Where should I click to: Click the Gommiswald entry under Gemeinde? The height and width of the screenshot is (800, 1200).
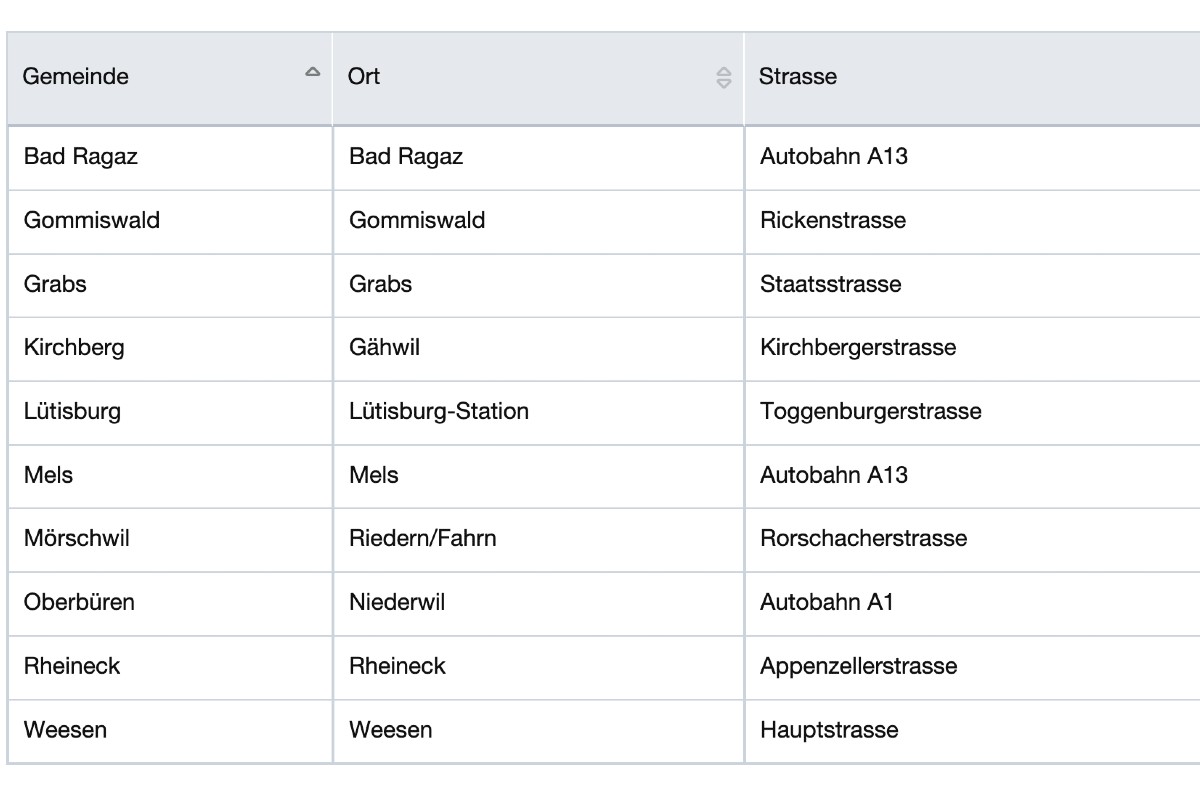coord(92,221)
